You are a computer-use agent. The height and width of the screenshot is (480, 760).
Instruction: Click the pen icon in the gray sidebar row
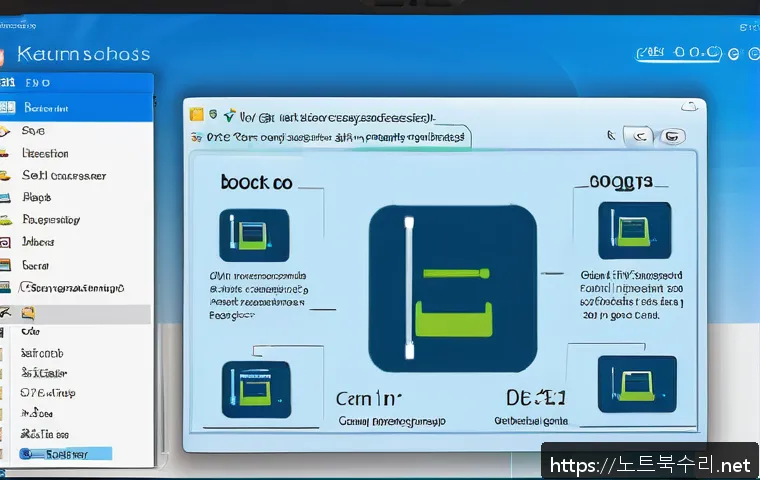[5, 313]
